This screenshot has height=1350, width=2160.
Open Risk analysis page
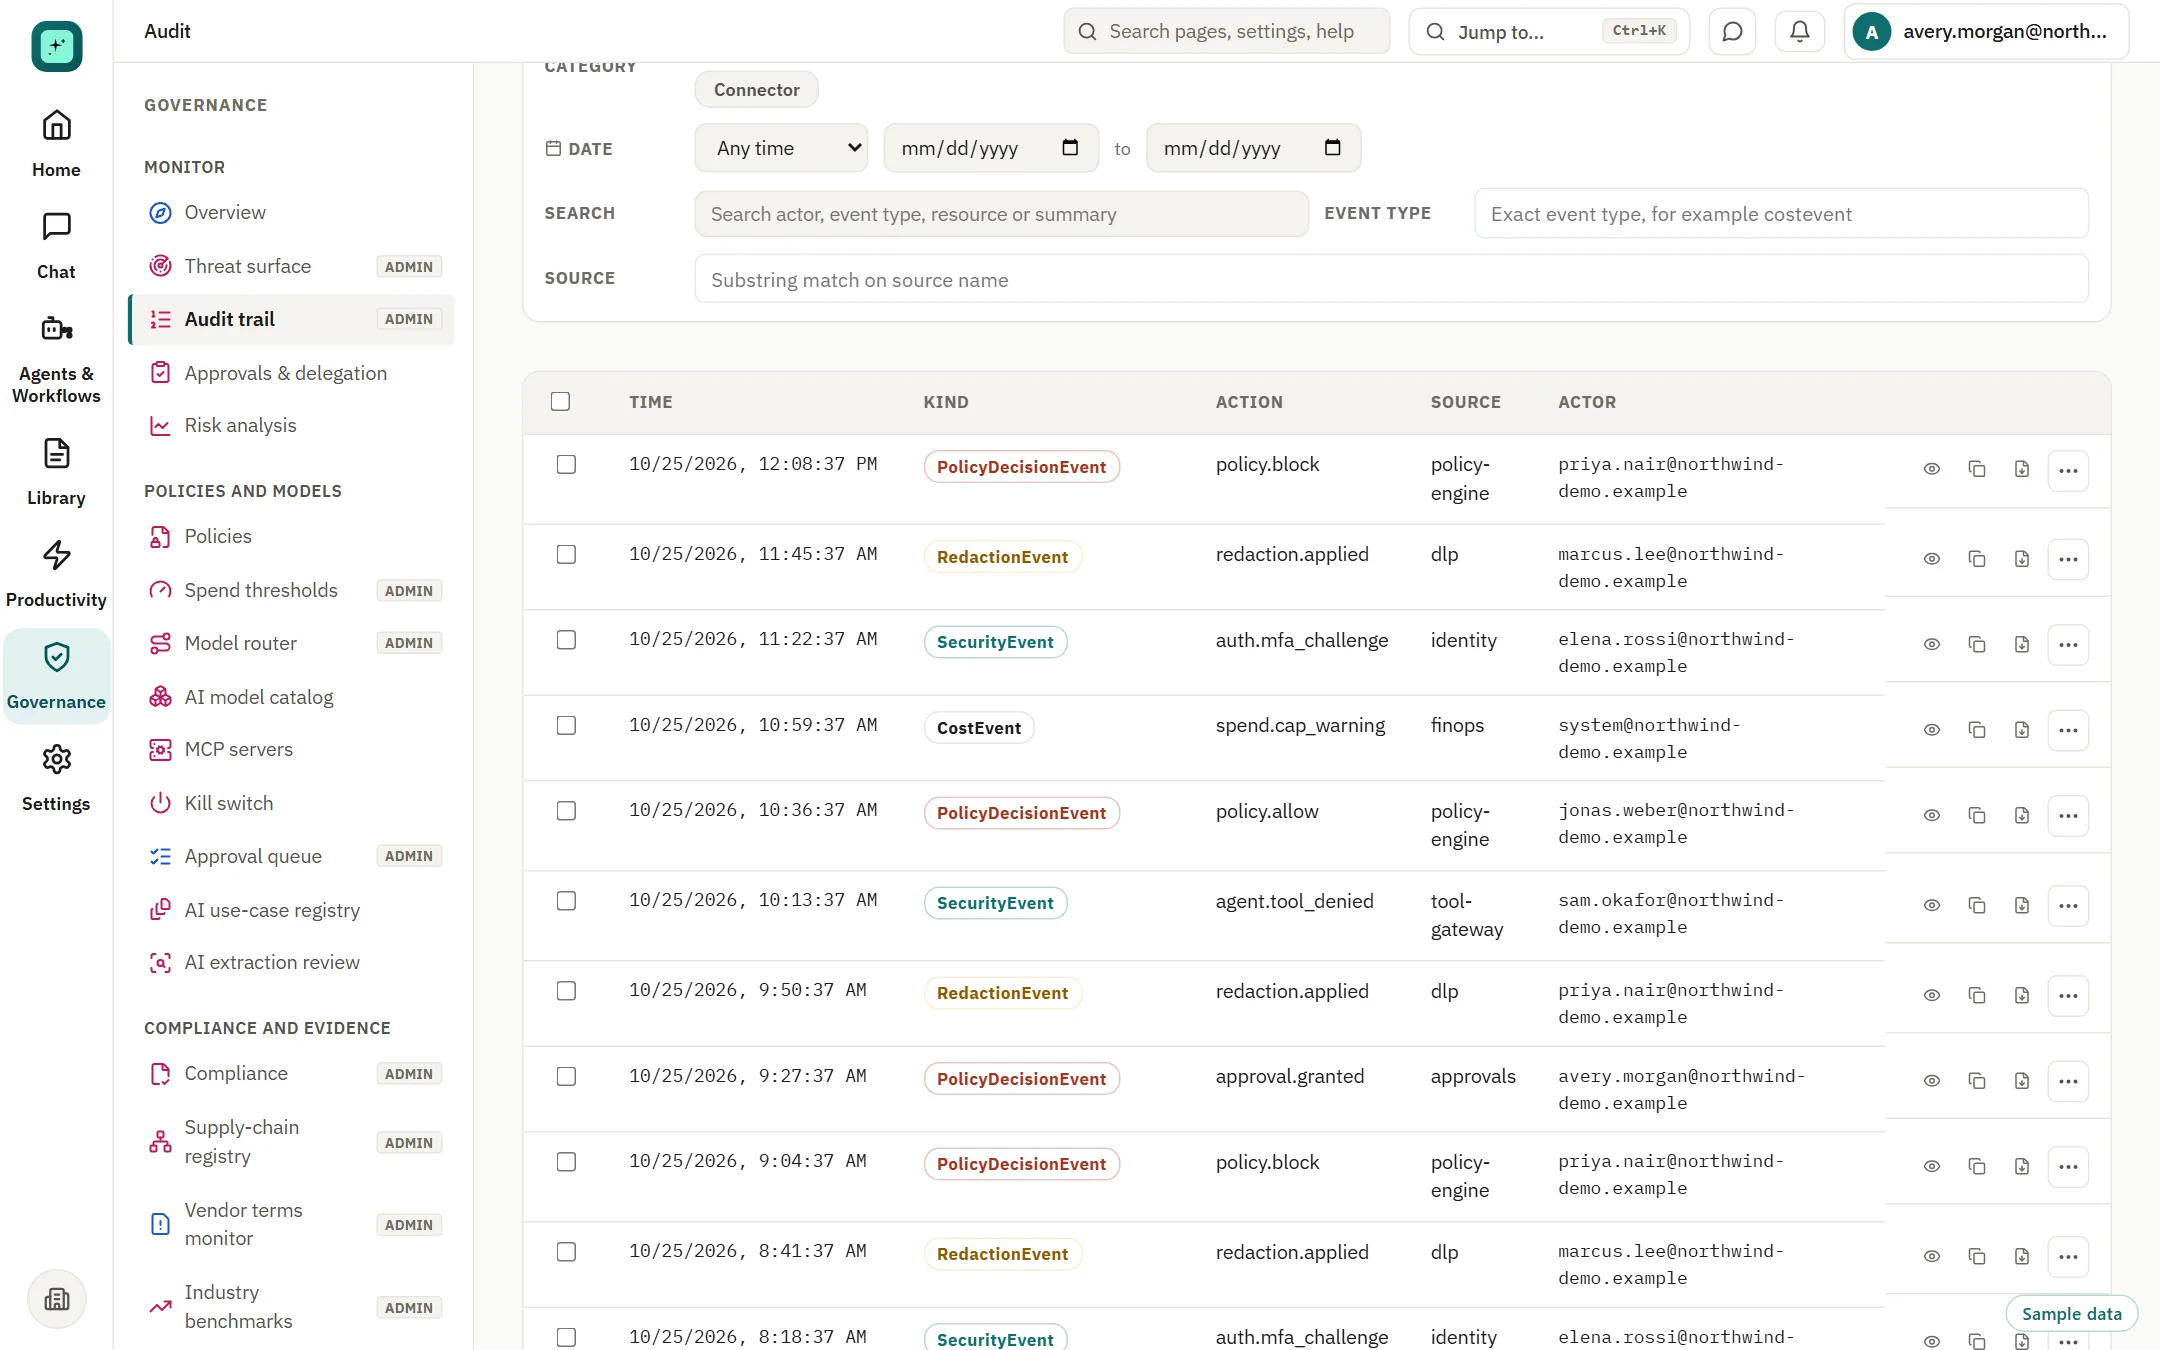291,425
